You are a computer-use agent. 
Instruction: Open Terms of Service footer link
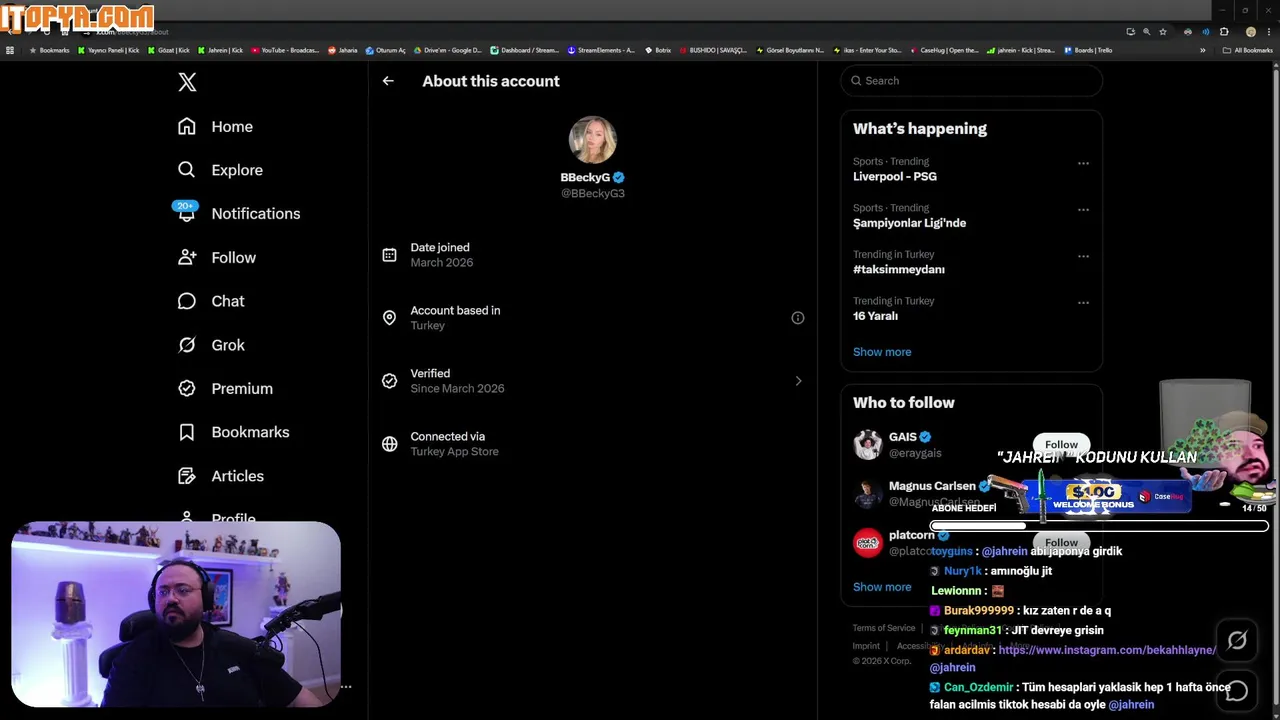(884, 628)
